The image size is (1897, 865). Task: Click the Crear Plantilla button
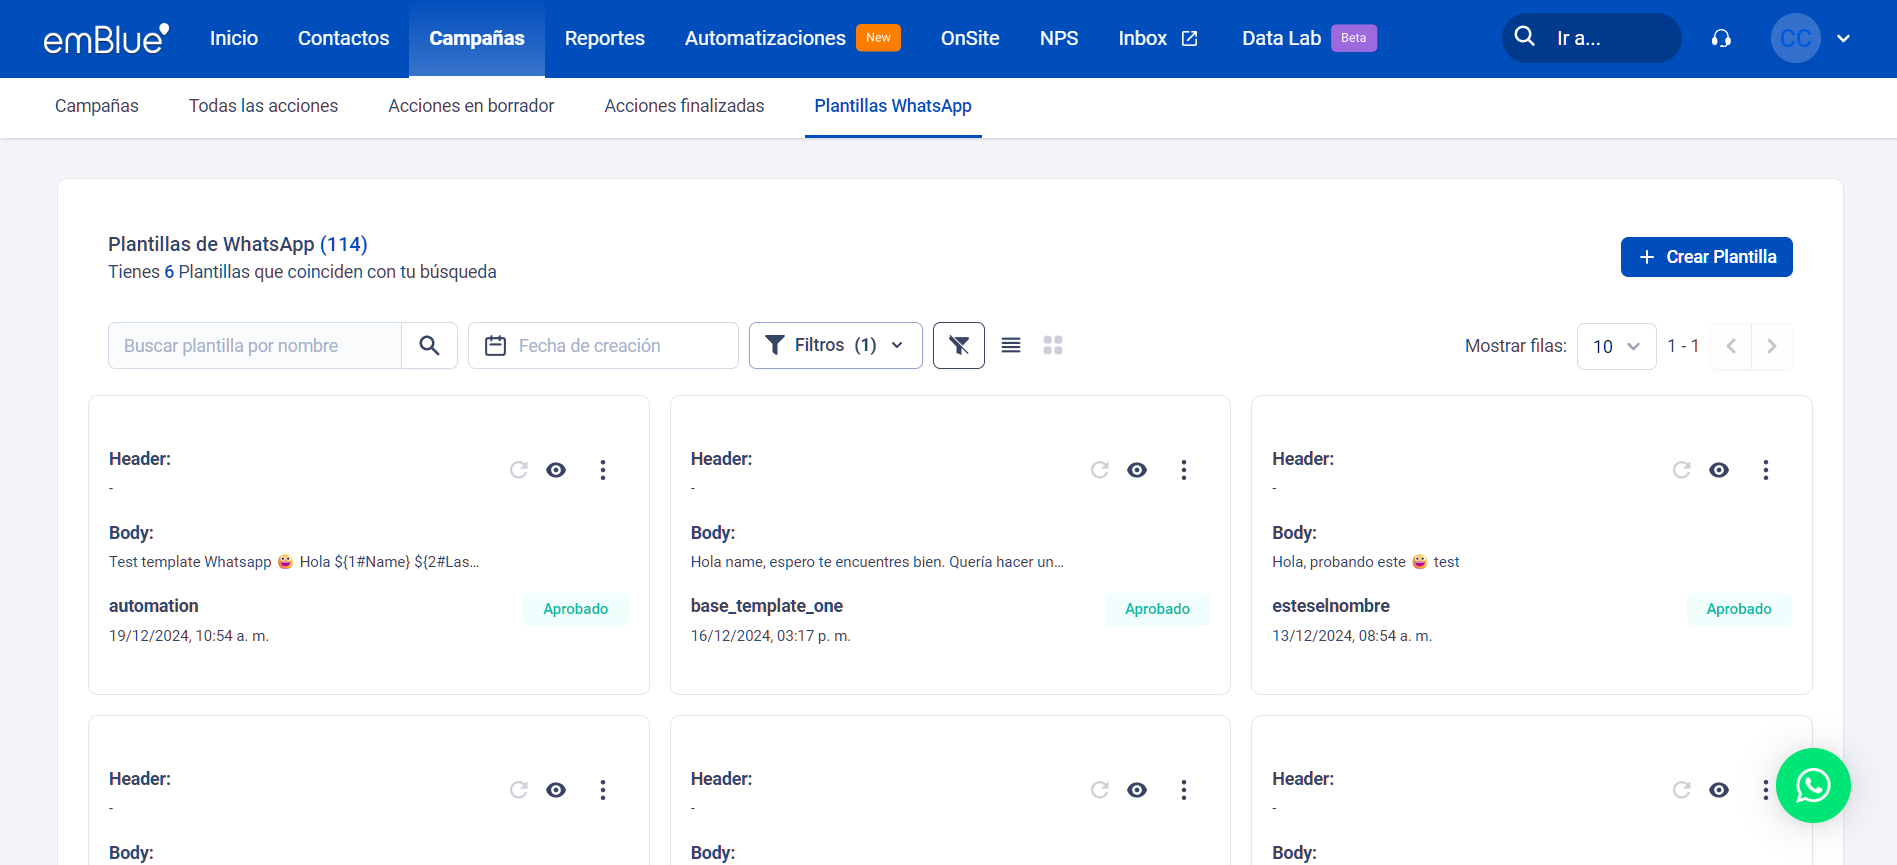(1705, 257)
